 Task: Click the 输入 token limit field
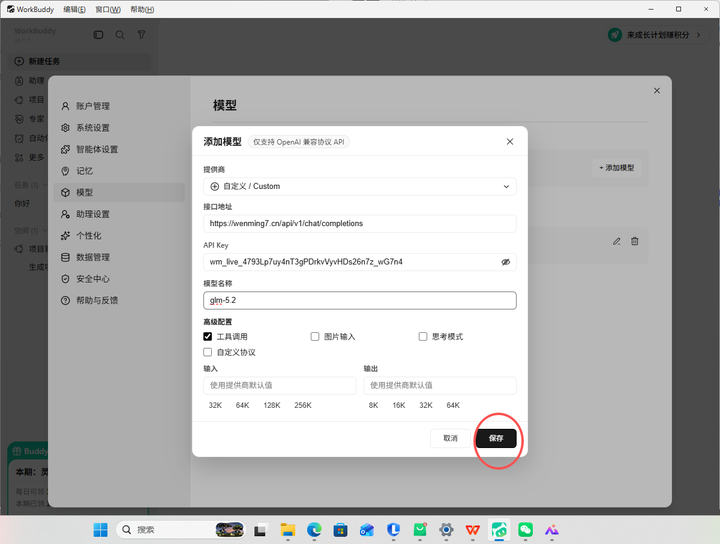coord(280,386)
